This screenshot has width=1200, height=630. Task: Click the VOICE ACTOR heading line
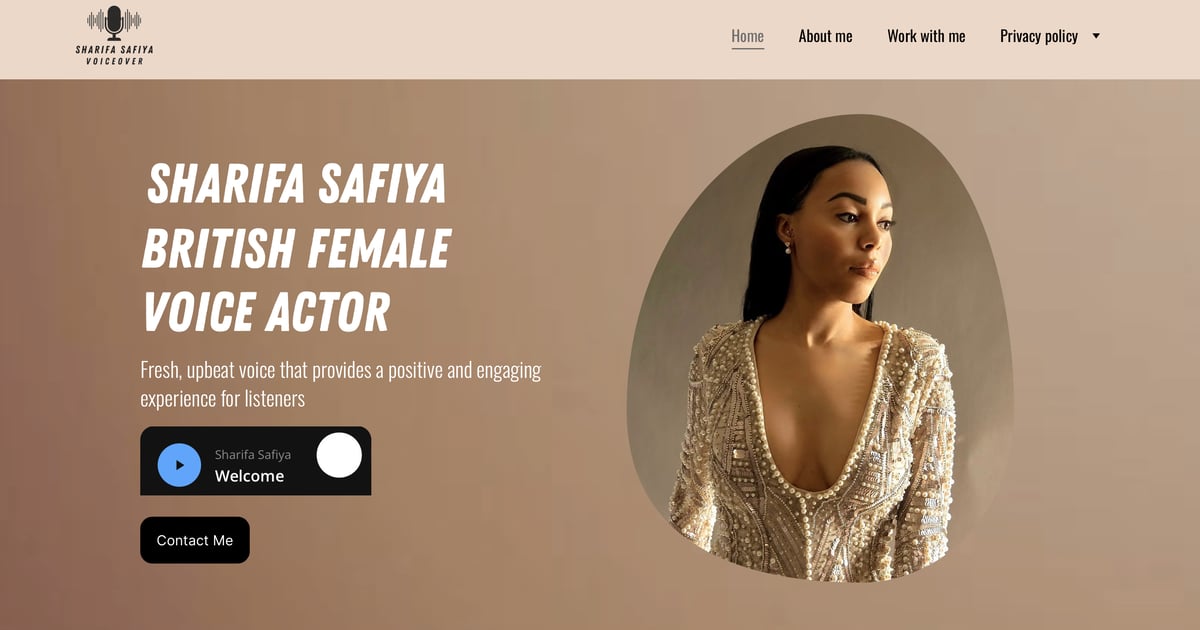click(265, 312)
